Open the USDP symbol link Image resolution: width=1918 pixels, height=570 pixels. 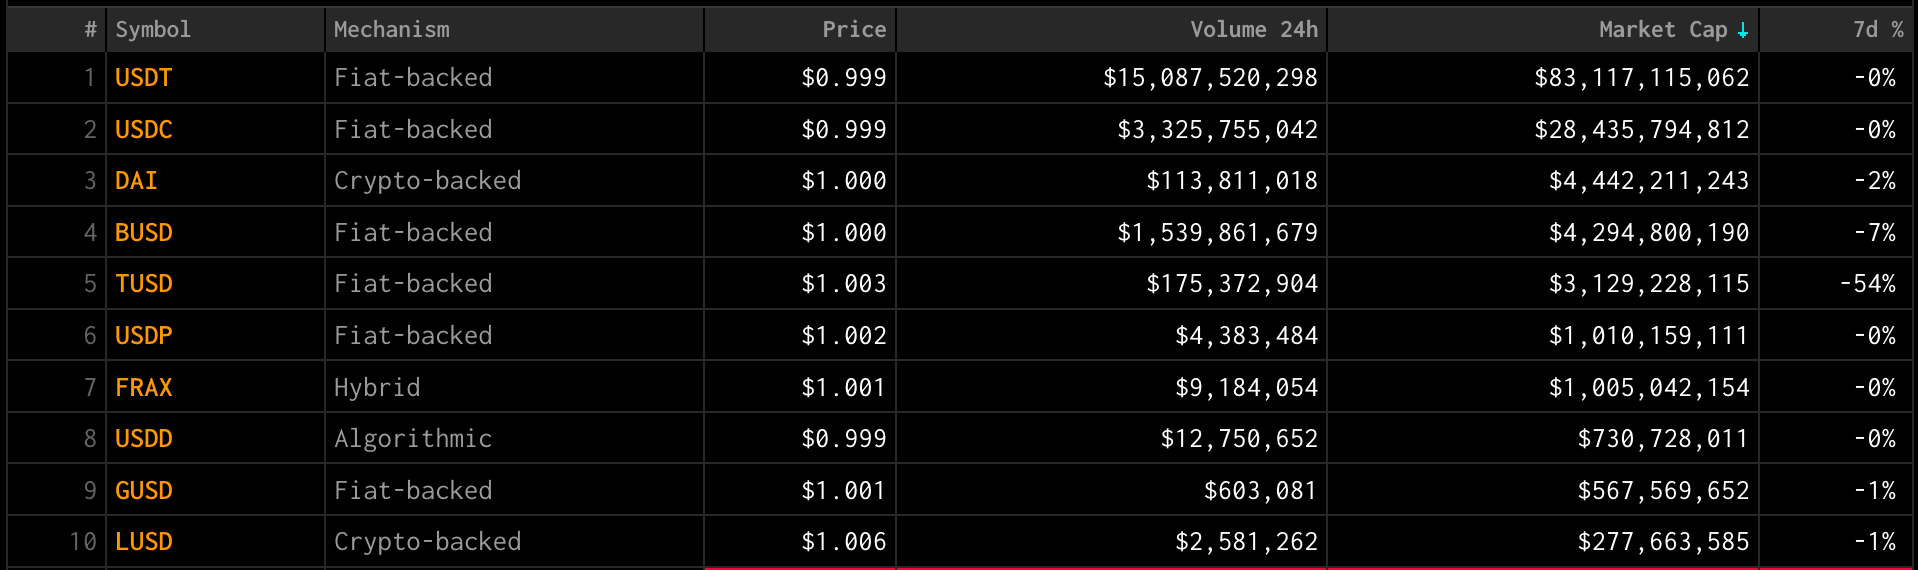tap(144, 336)
